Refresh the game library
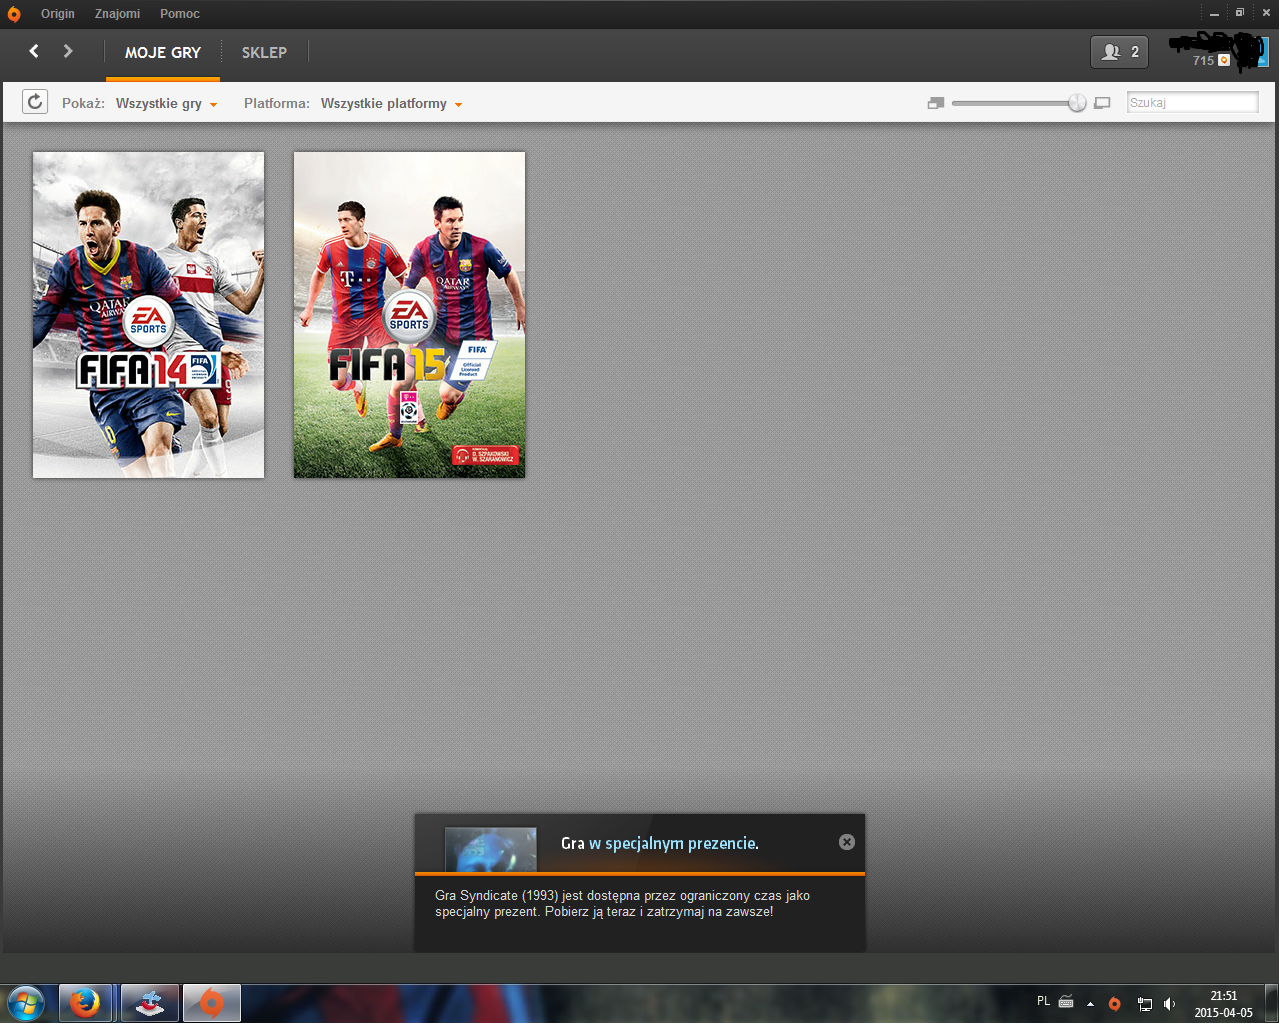Image resolution: width=1280 pixels, height=1024 pixels. 35,102
